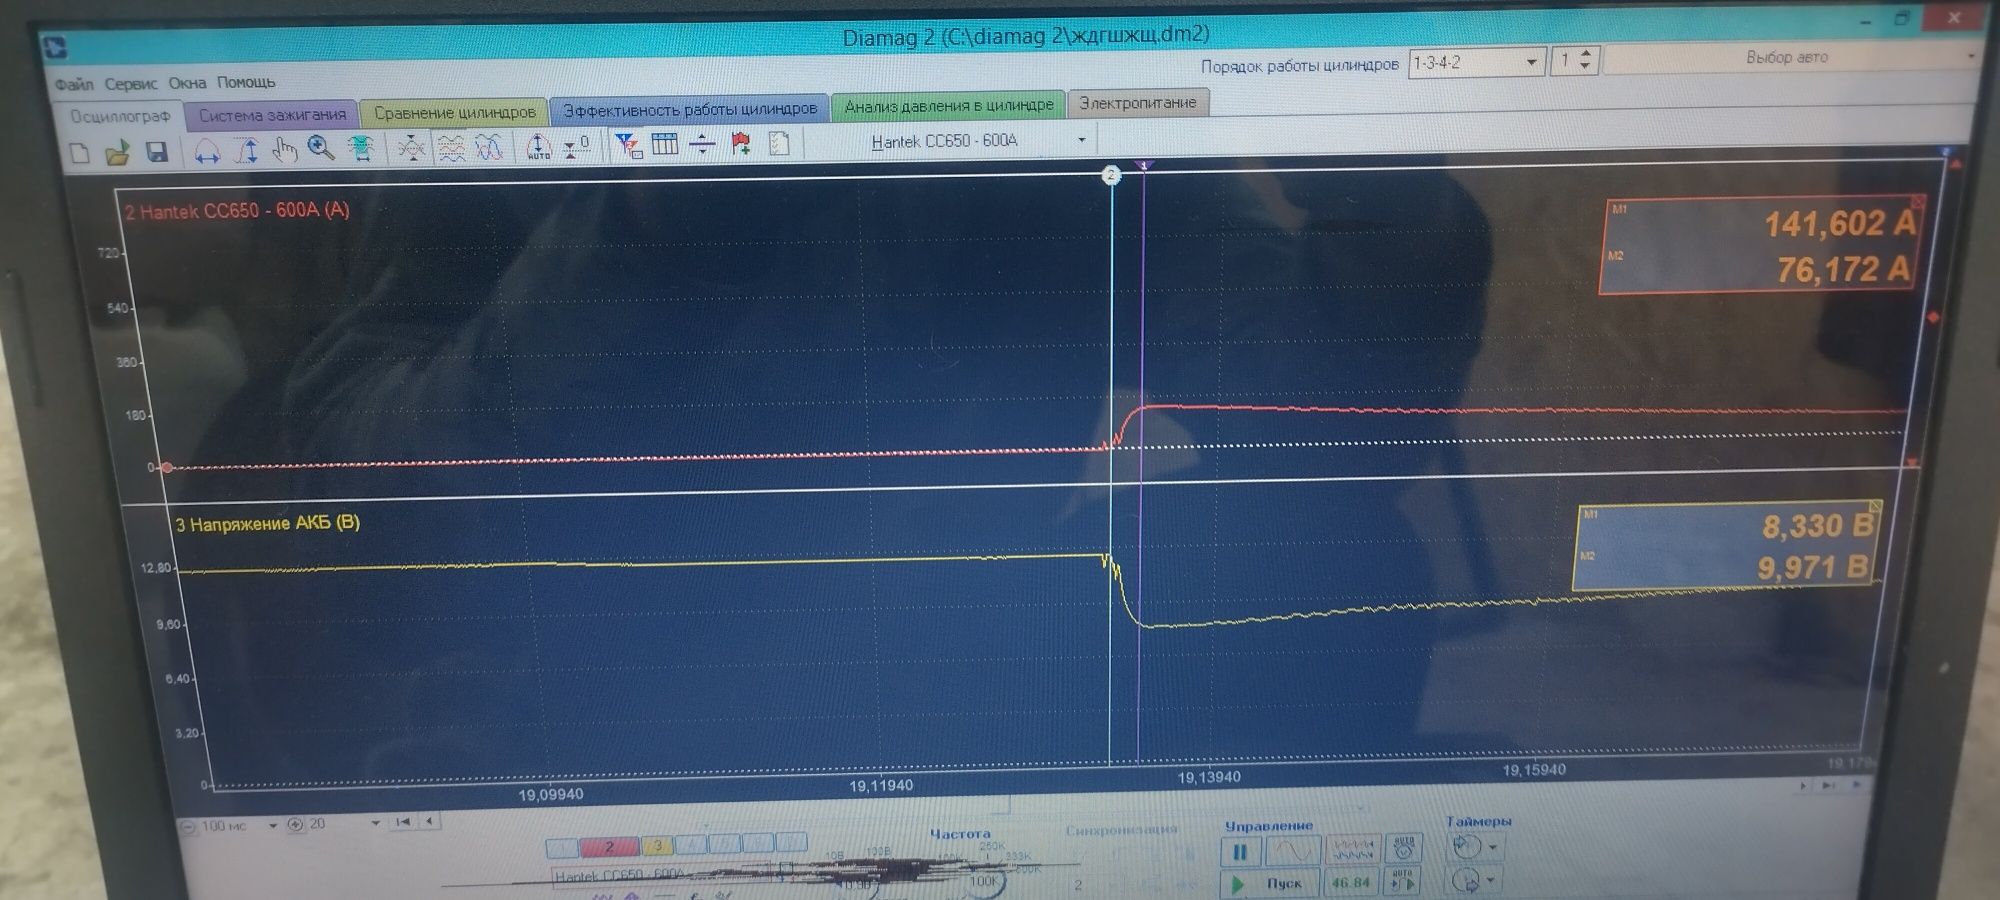Image resolution: width=2000 pixels, height=900 pixels.
Task: Toggle channel 2 red button
Action: point(610,847)
